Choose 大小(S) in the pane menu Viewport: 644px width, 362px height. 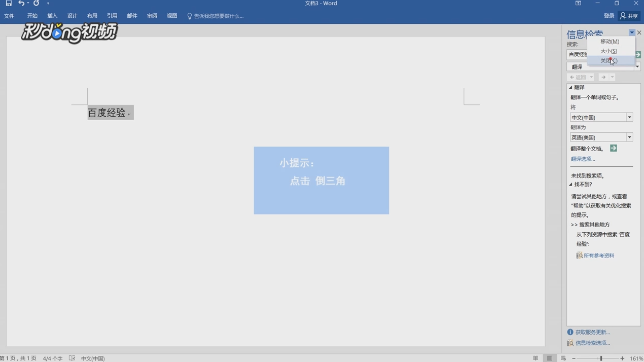click(610, 51)
